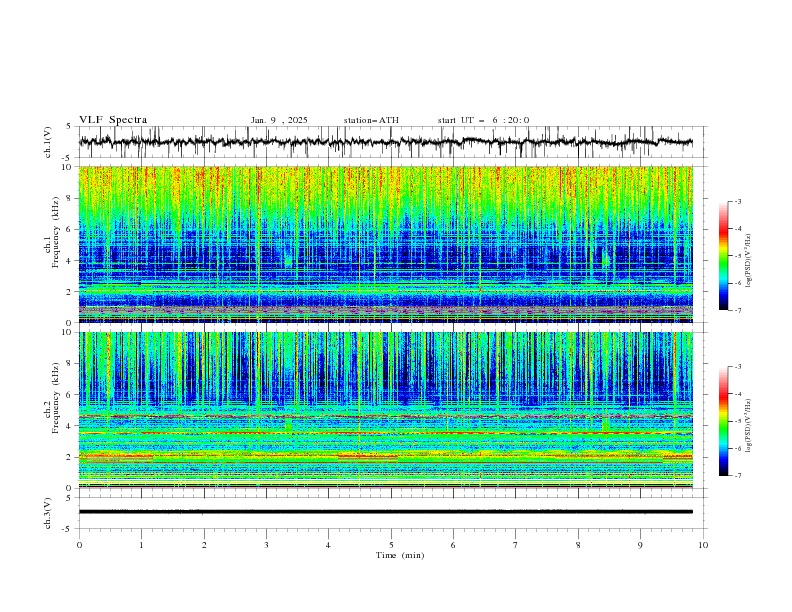This screenshot has height=612, width=792.
Task: Click the "ch.1(V)" waveform axis label
Action: pos(48,142)
